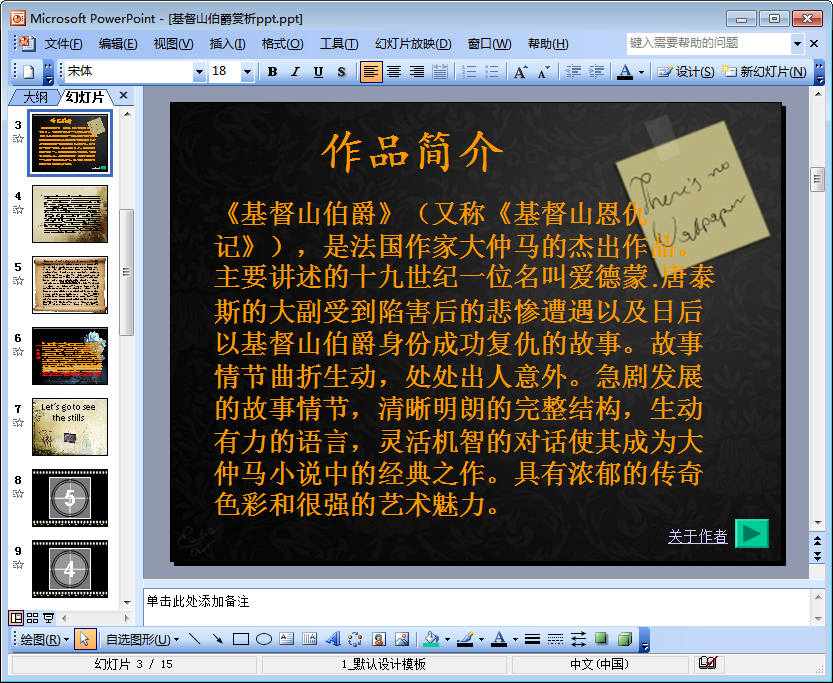Select the Rectangle drawing tool

pyautogui.click(x=241, y=639)
